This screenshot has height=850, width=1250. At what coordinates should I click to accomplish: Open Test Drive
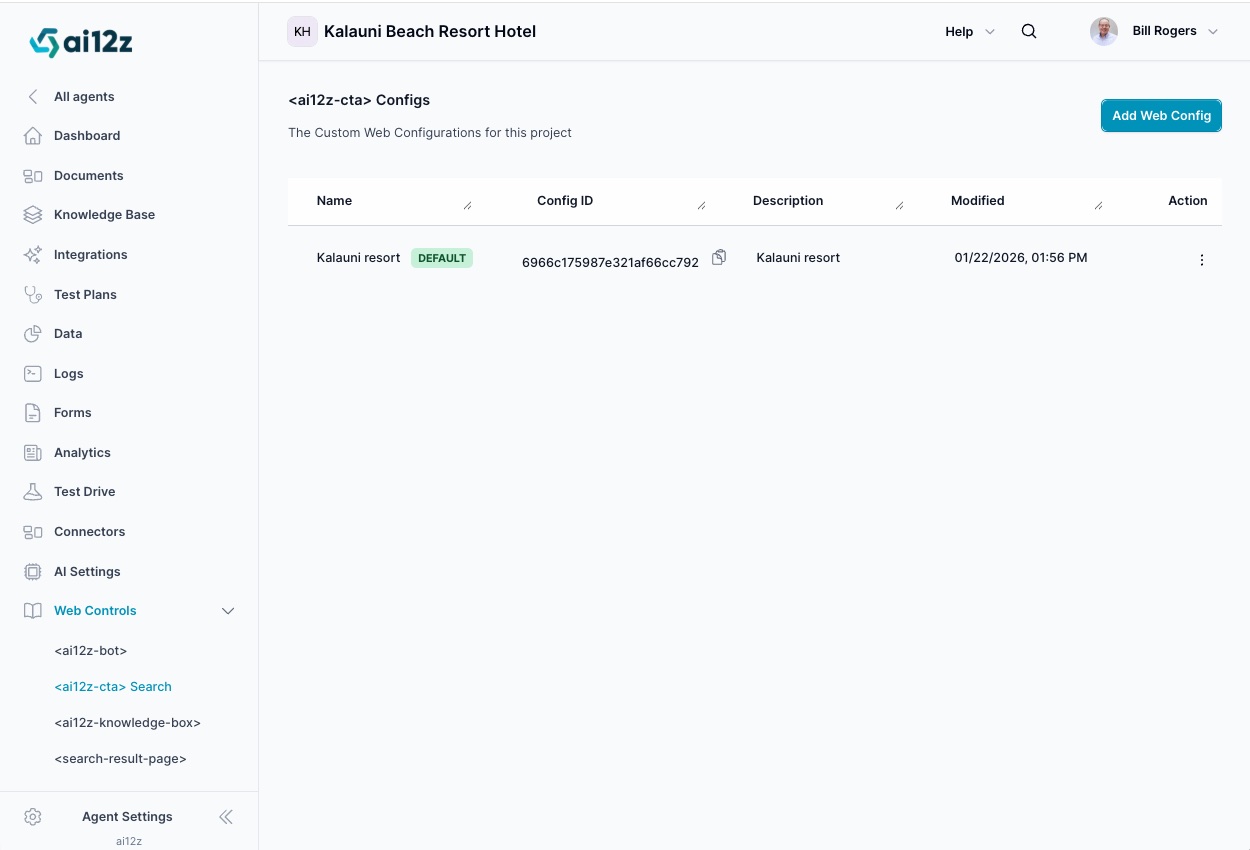pyautogui.click(x=84, y=491)
